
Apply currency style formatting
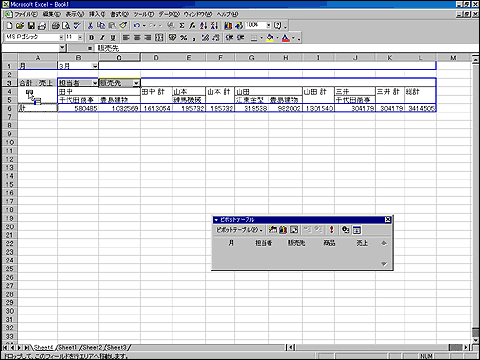172,38
